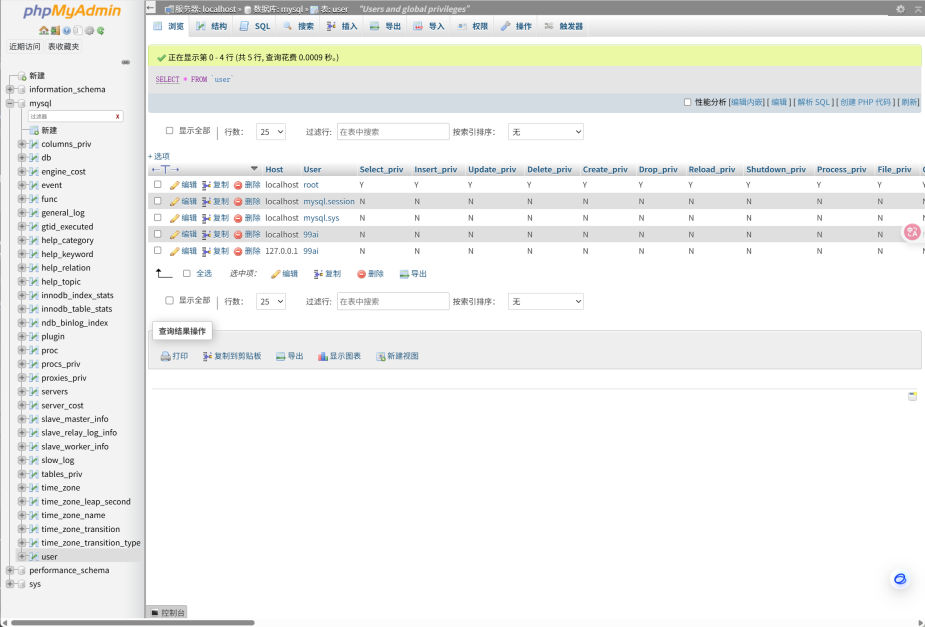Export selected rows below the table

413,274
